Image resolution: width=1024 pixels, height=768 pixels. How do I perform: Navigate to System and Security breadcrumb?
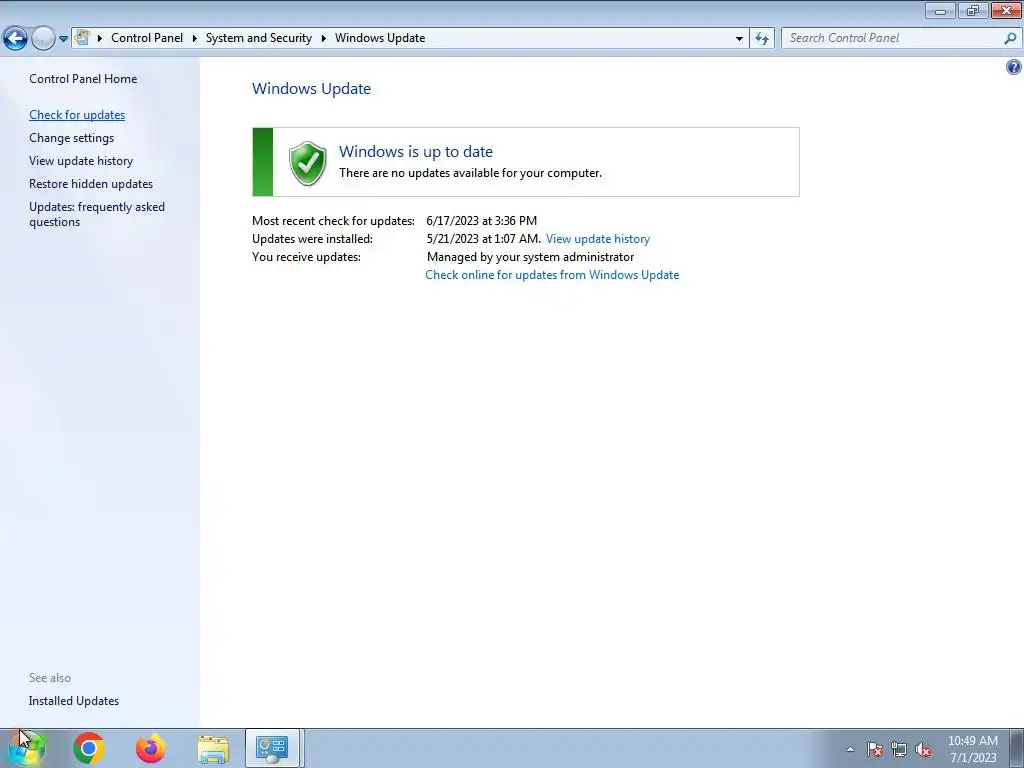pos(259,38)
